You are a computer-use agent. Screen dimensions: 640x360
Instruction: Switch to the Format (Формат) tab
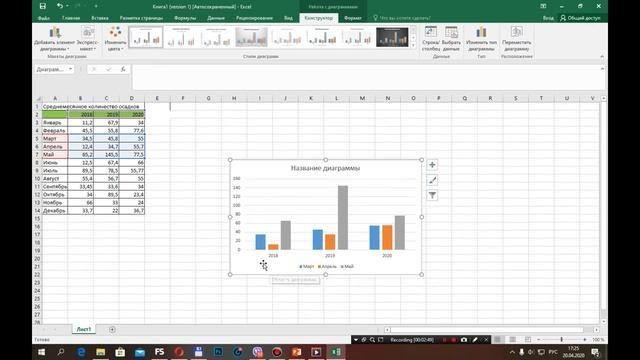pyautogui.click(x=353, y=18)
